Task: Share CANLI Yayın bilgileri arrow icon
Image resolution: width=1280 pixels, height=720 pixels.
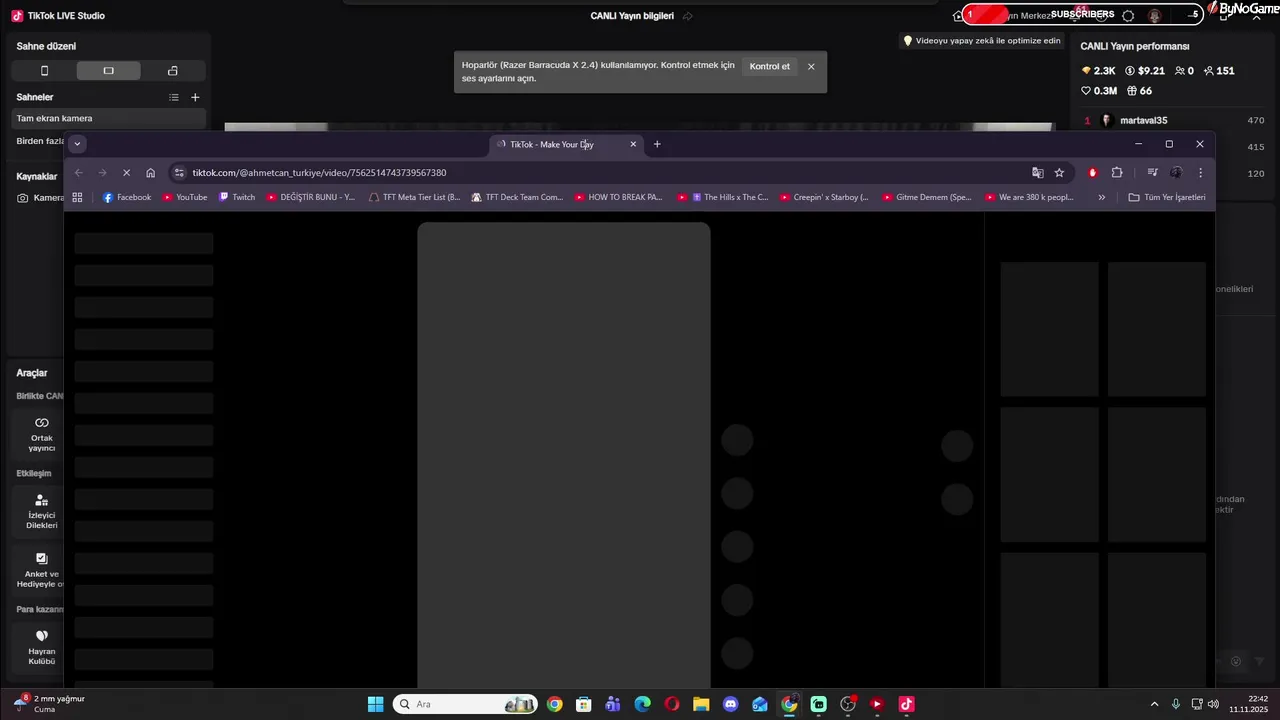Action: (688, 16)
